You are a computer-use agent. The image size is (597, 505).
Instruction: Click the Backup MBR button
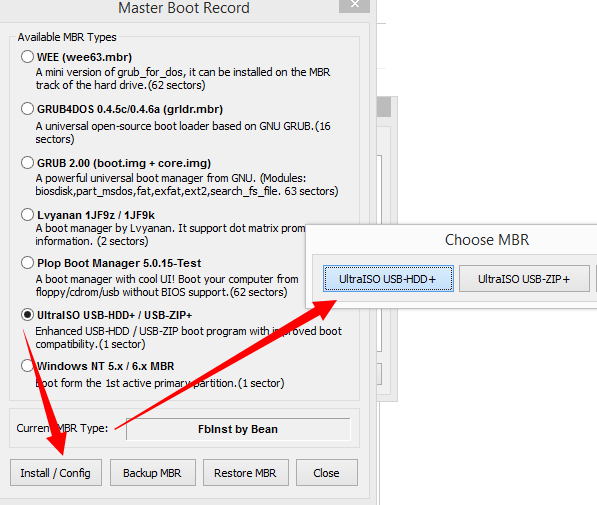click(153, 473)
